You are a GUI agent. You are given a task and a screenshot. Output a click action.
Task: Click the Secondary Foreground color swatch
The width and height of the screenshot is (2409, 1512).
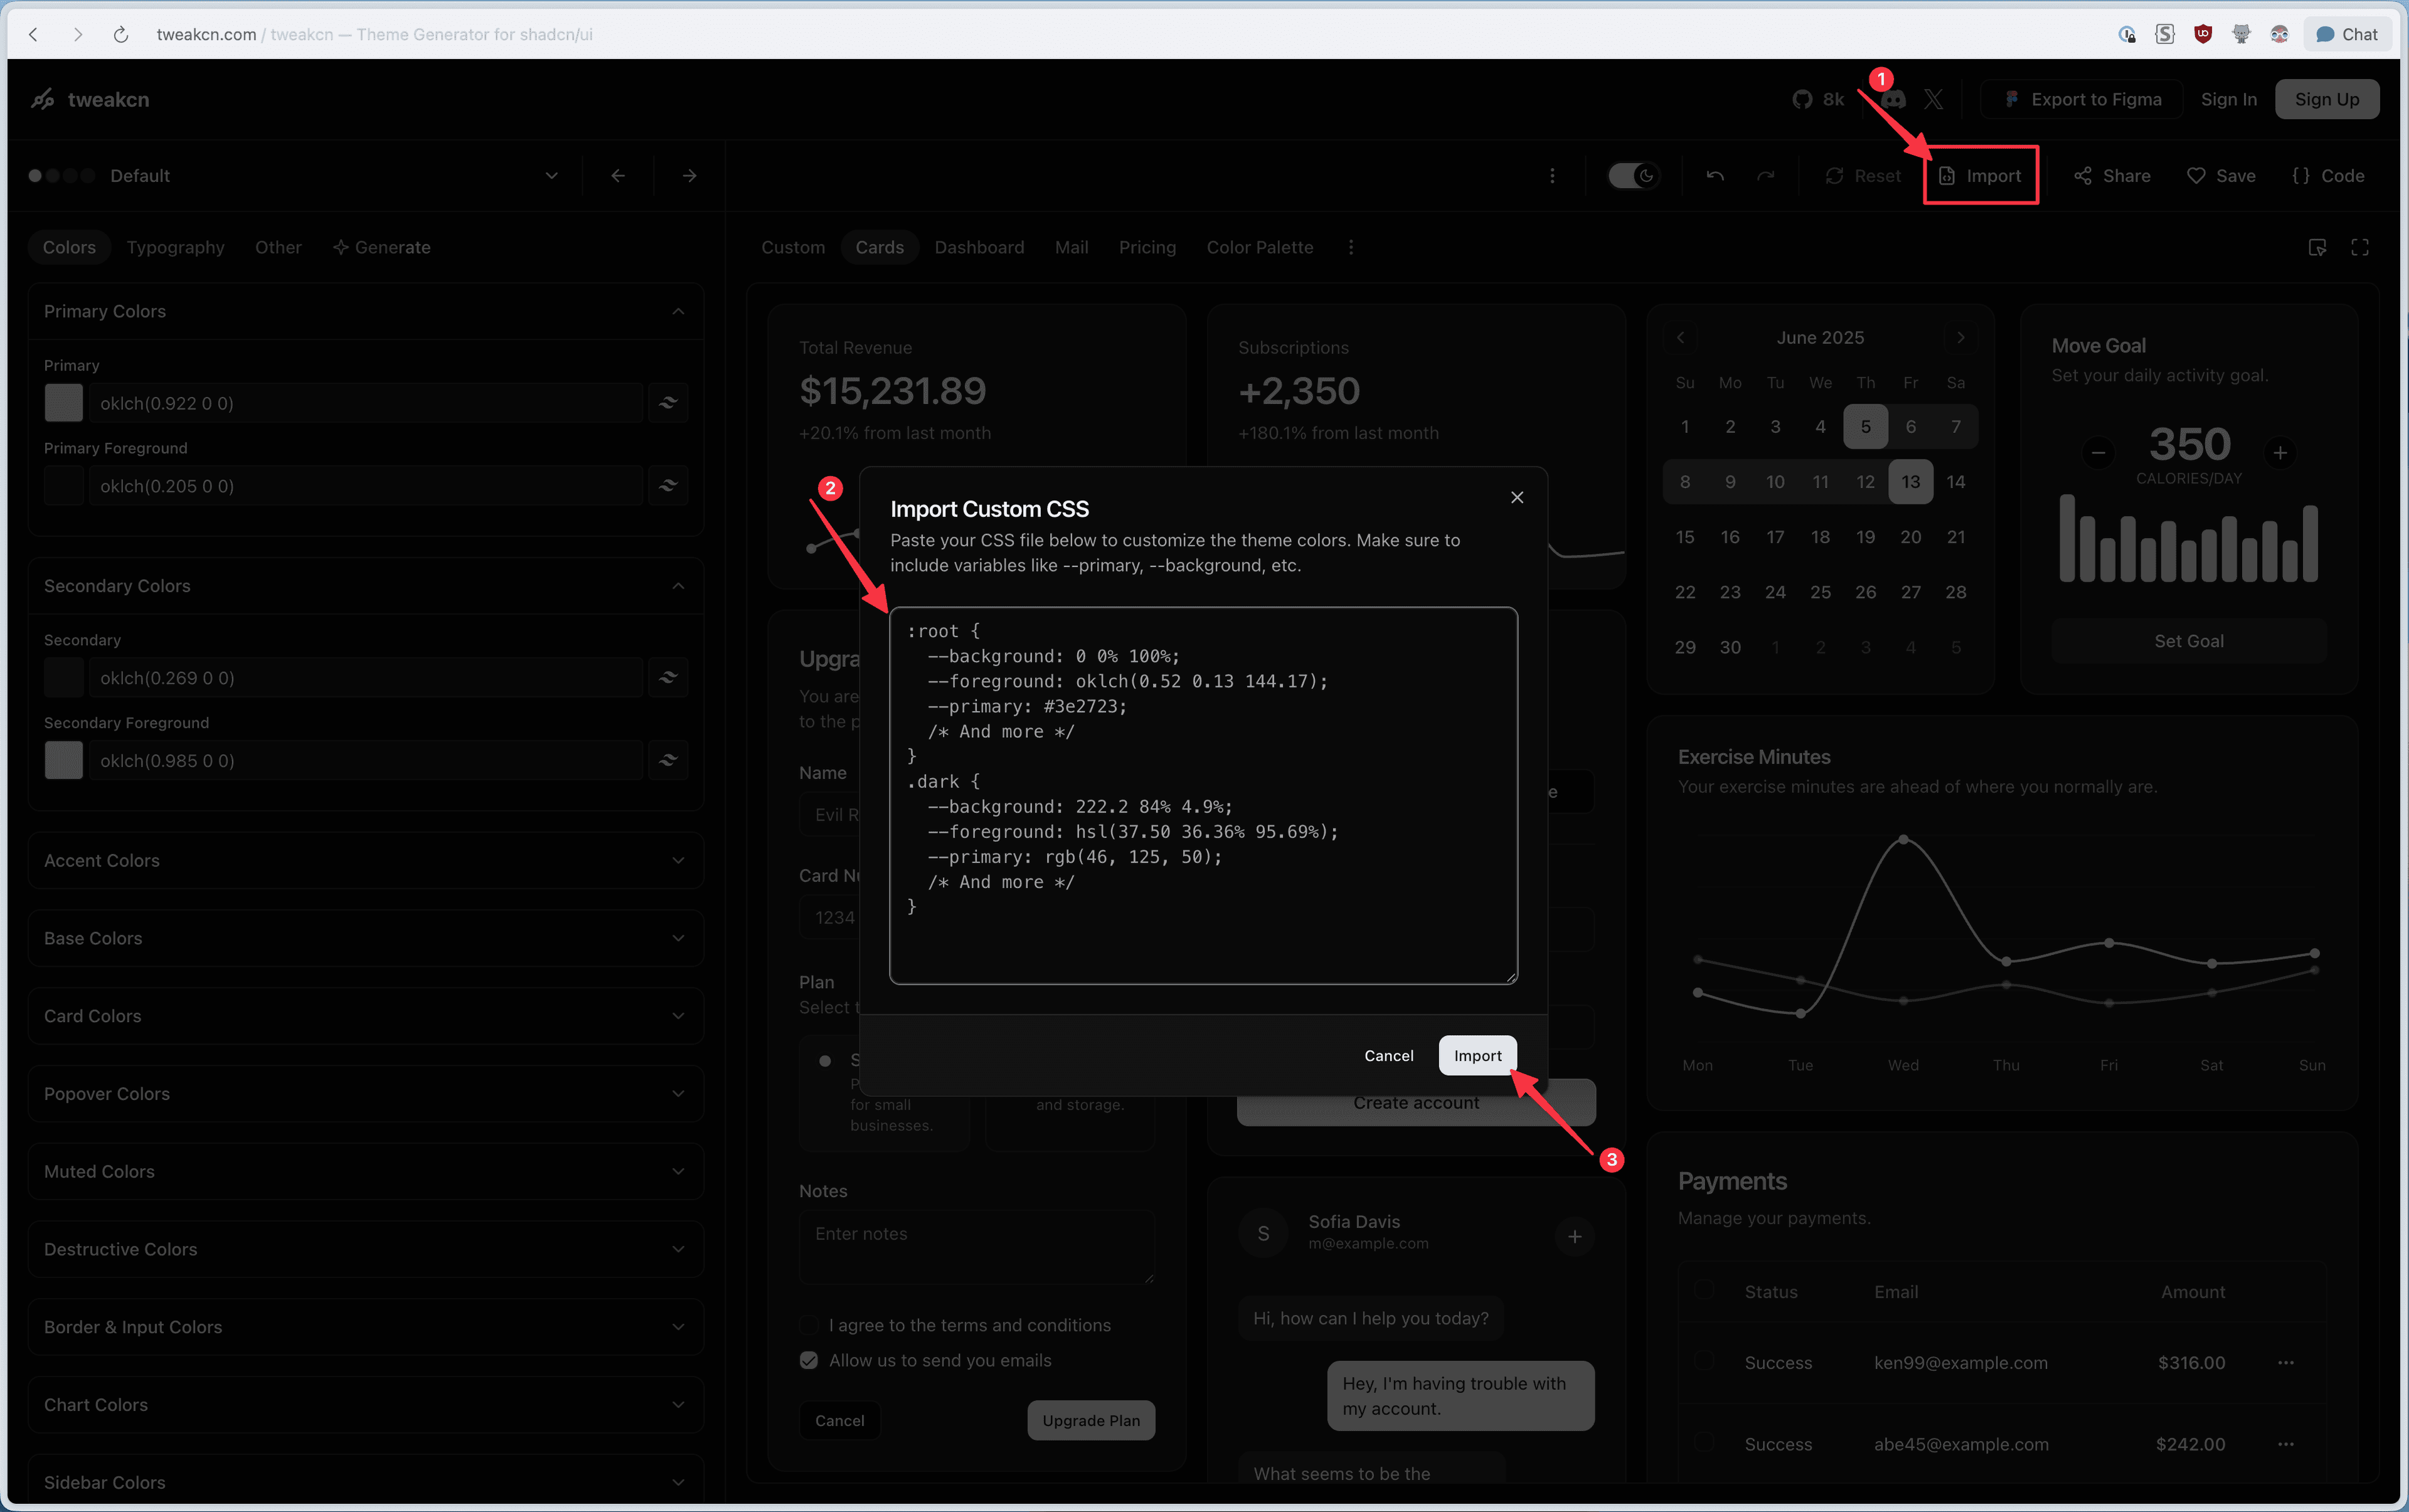pyautogui.click(x=64, y=760)
